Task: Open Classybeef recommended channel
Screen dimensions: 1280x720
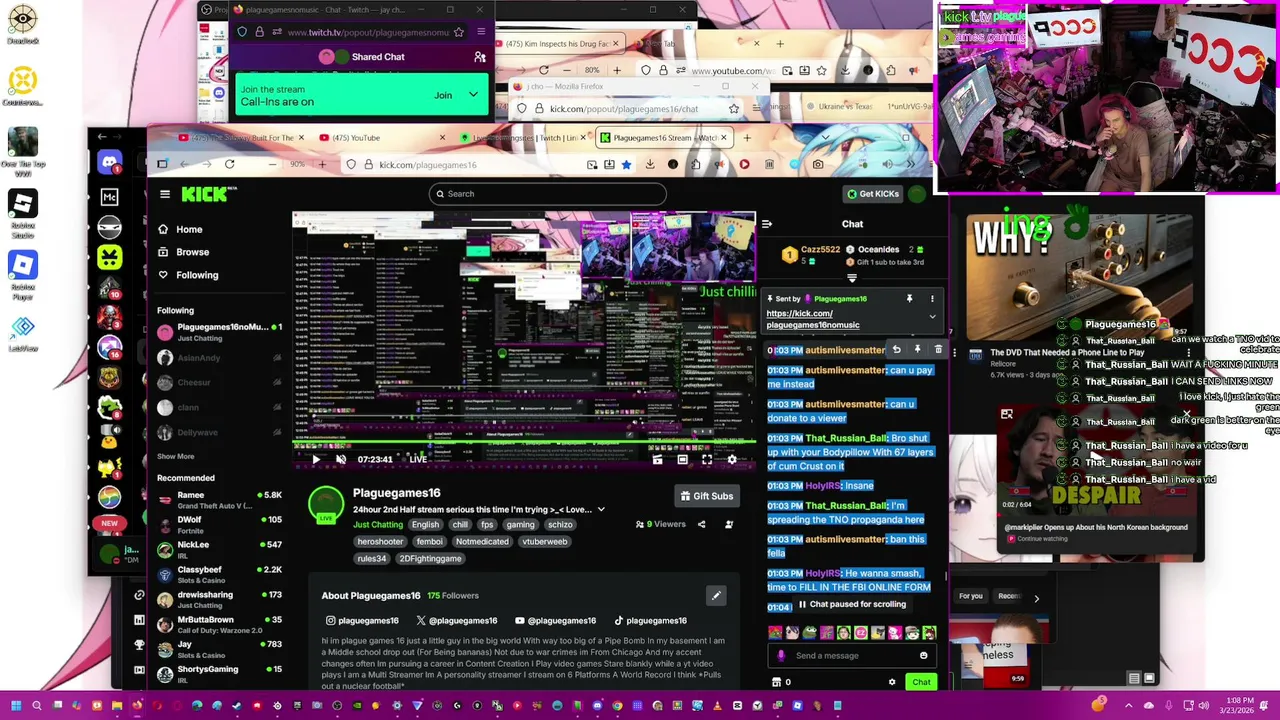Action: (x=219, y=574)
